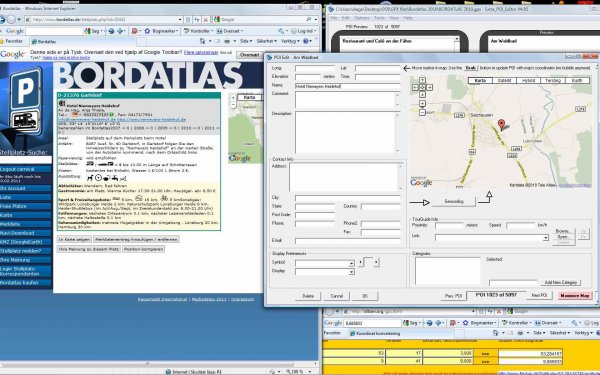Zoom in on the POI map
Viewport: 600px width, 375px height.
tap(422, 103)
